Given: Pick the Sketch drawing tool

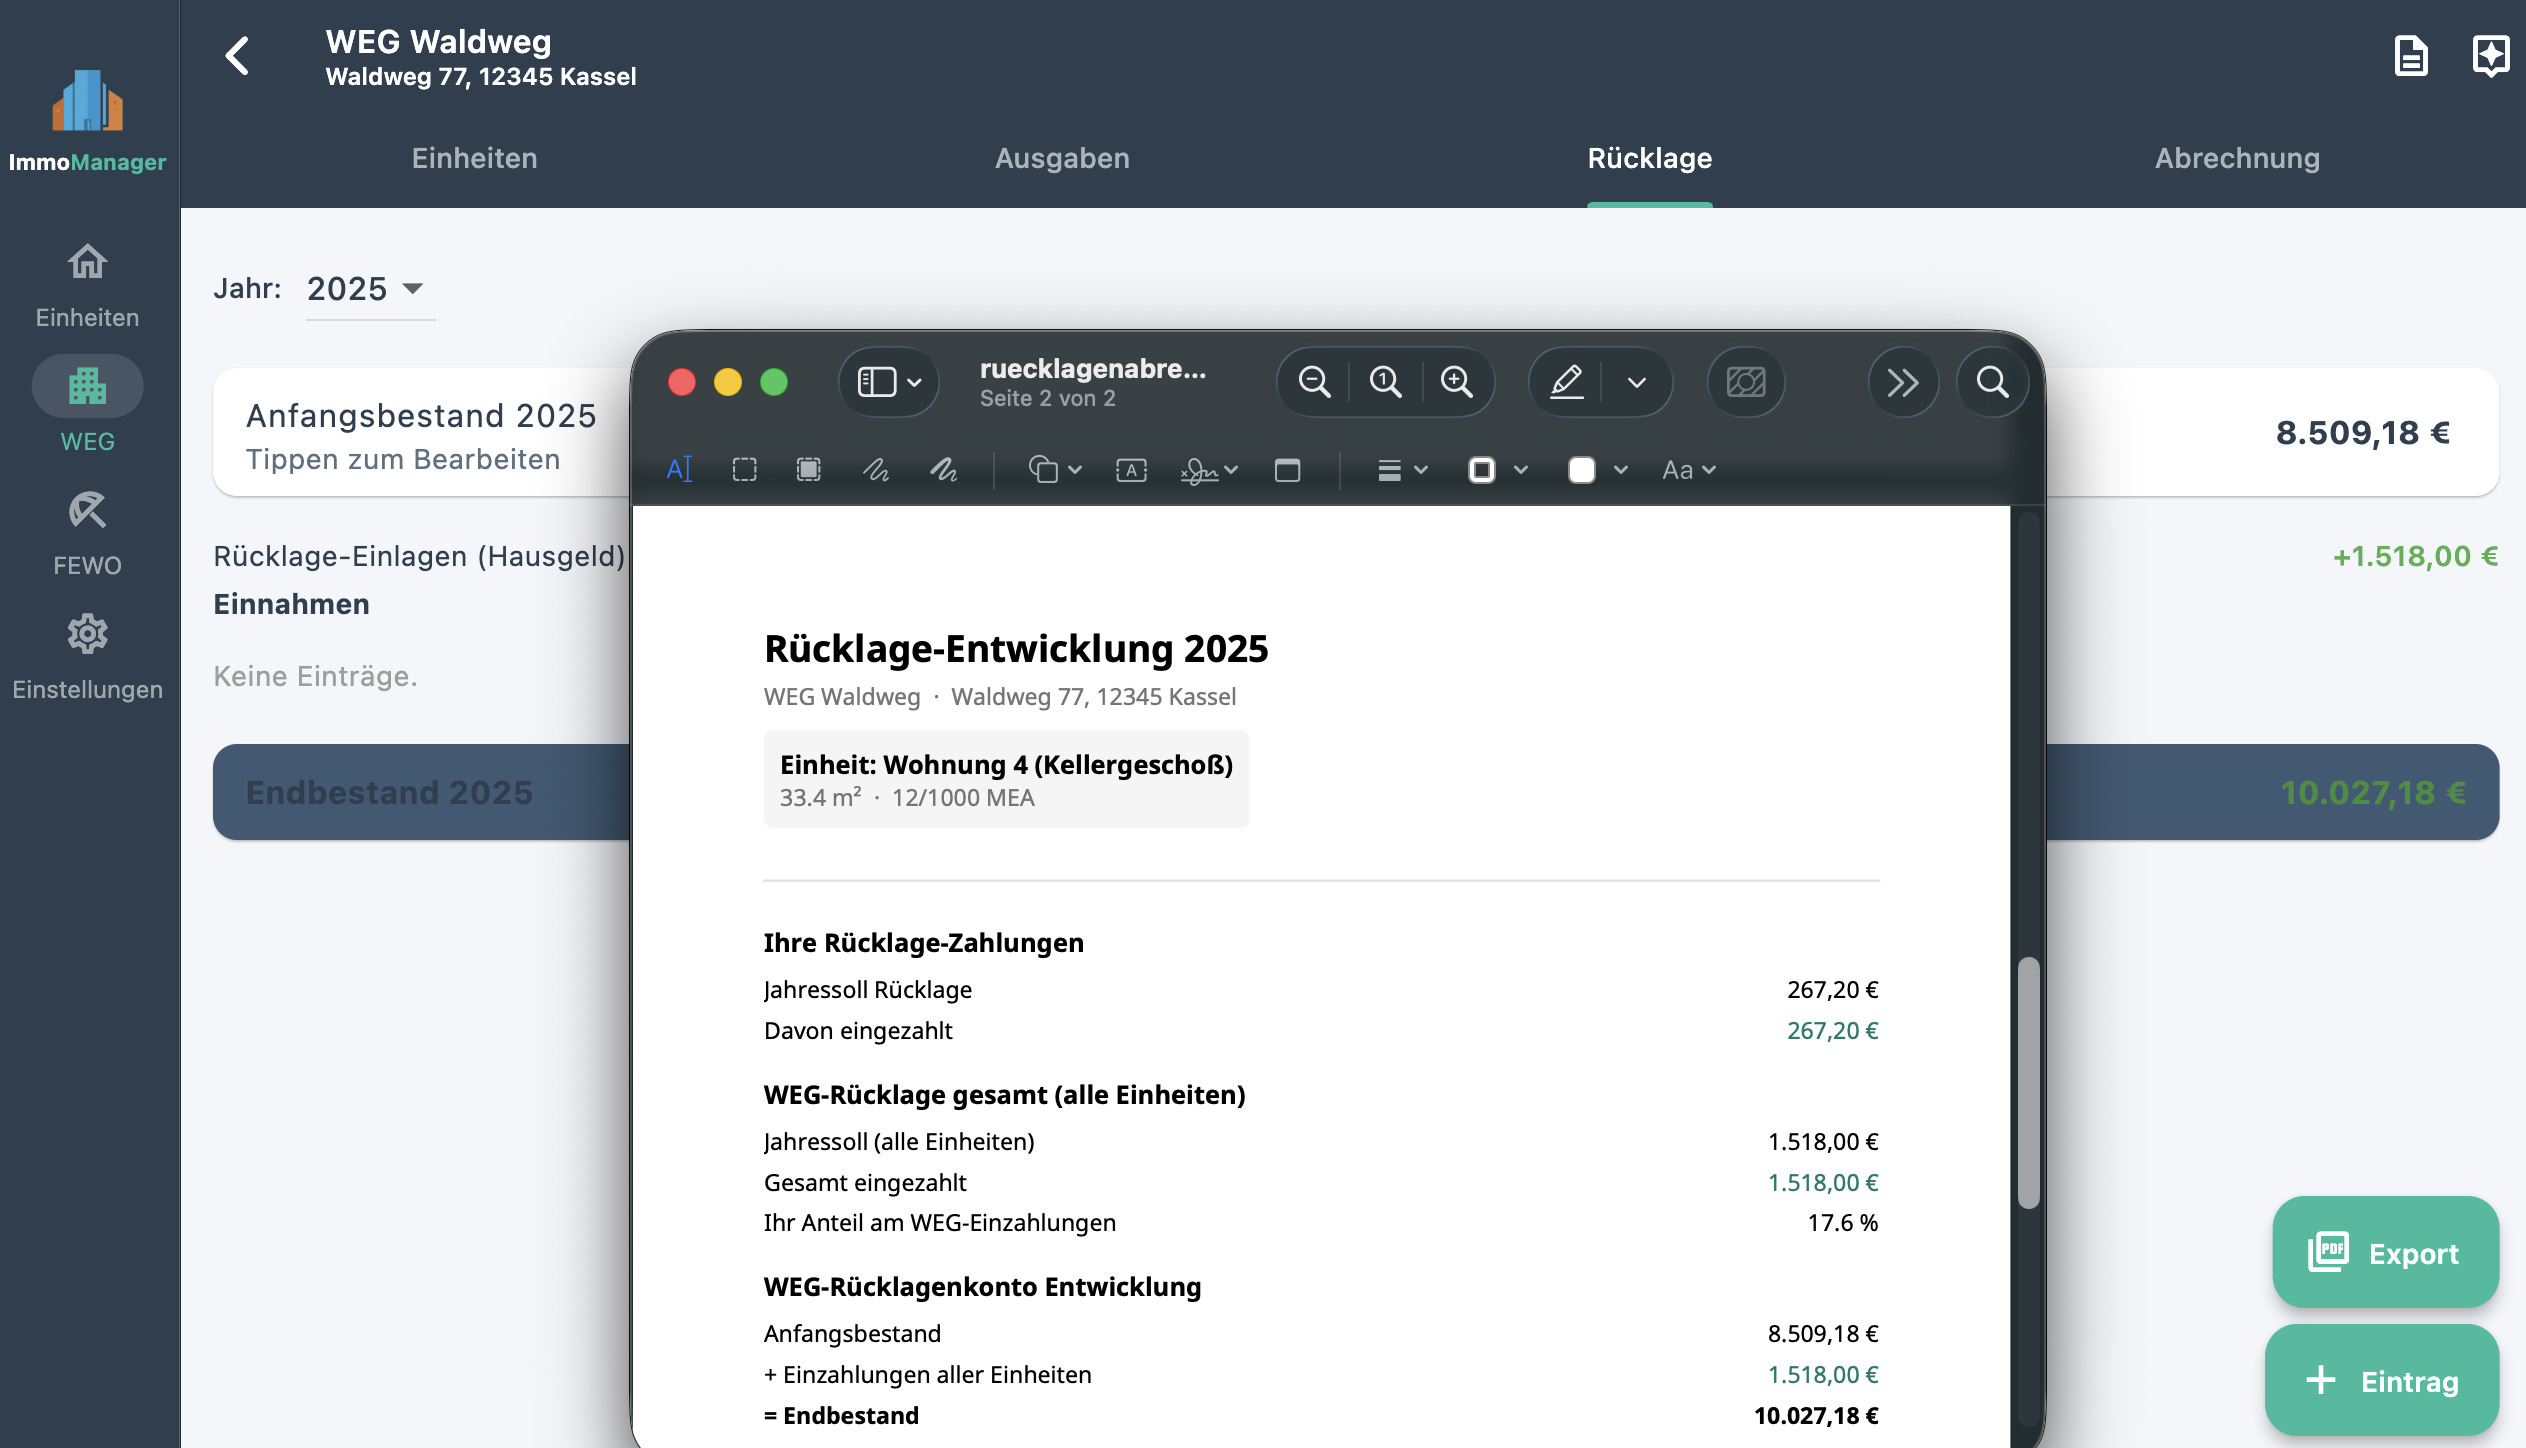Looking at the screenshot, I should 876,469.
